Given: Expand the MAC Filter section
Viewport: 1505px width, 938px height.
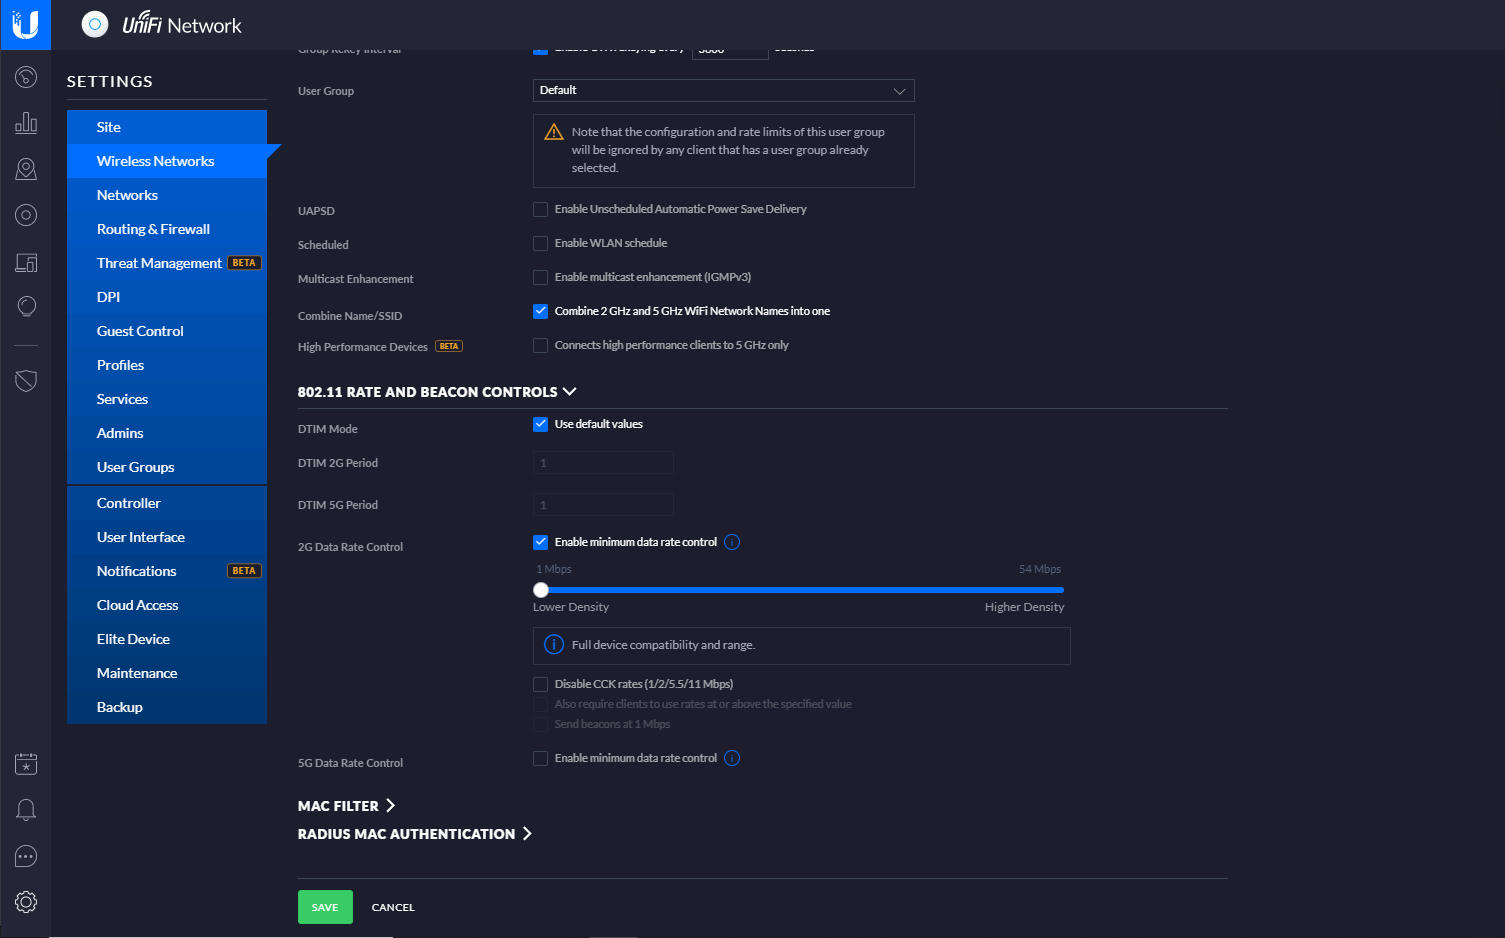Looking at the screenshot, I should pos(346,806).
